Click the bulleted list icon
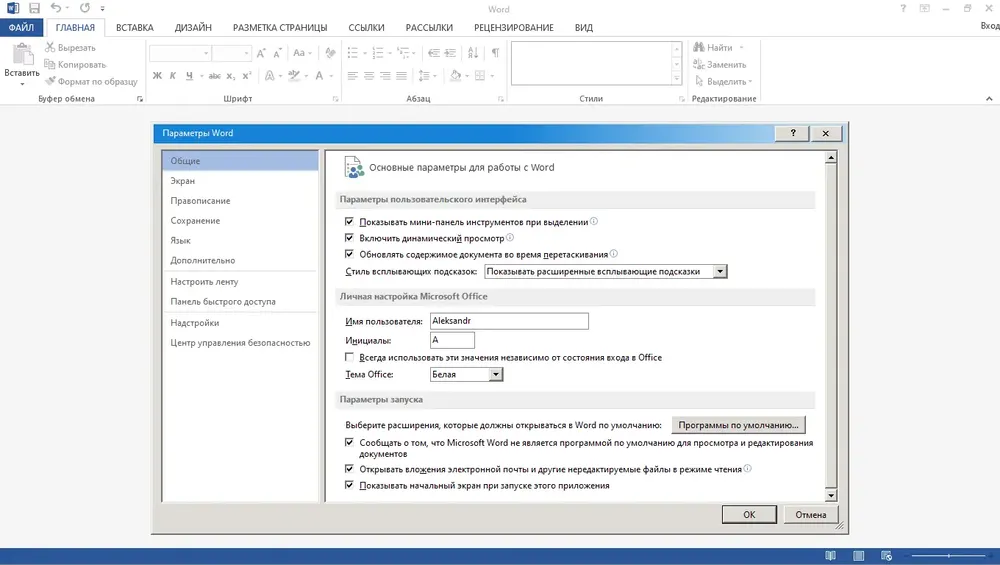Screen dimensions: 1000x565 point(352,53)
